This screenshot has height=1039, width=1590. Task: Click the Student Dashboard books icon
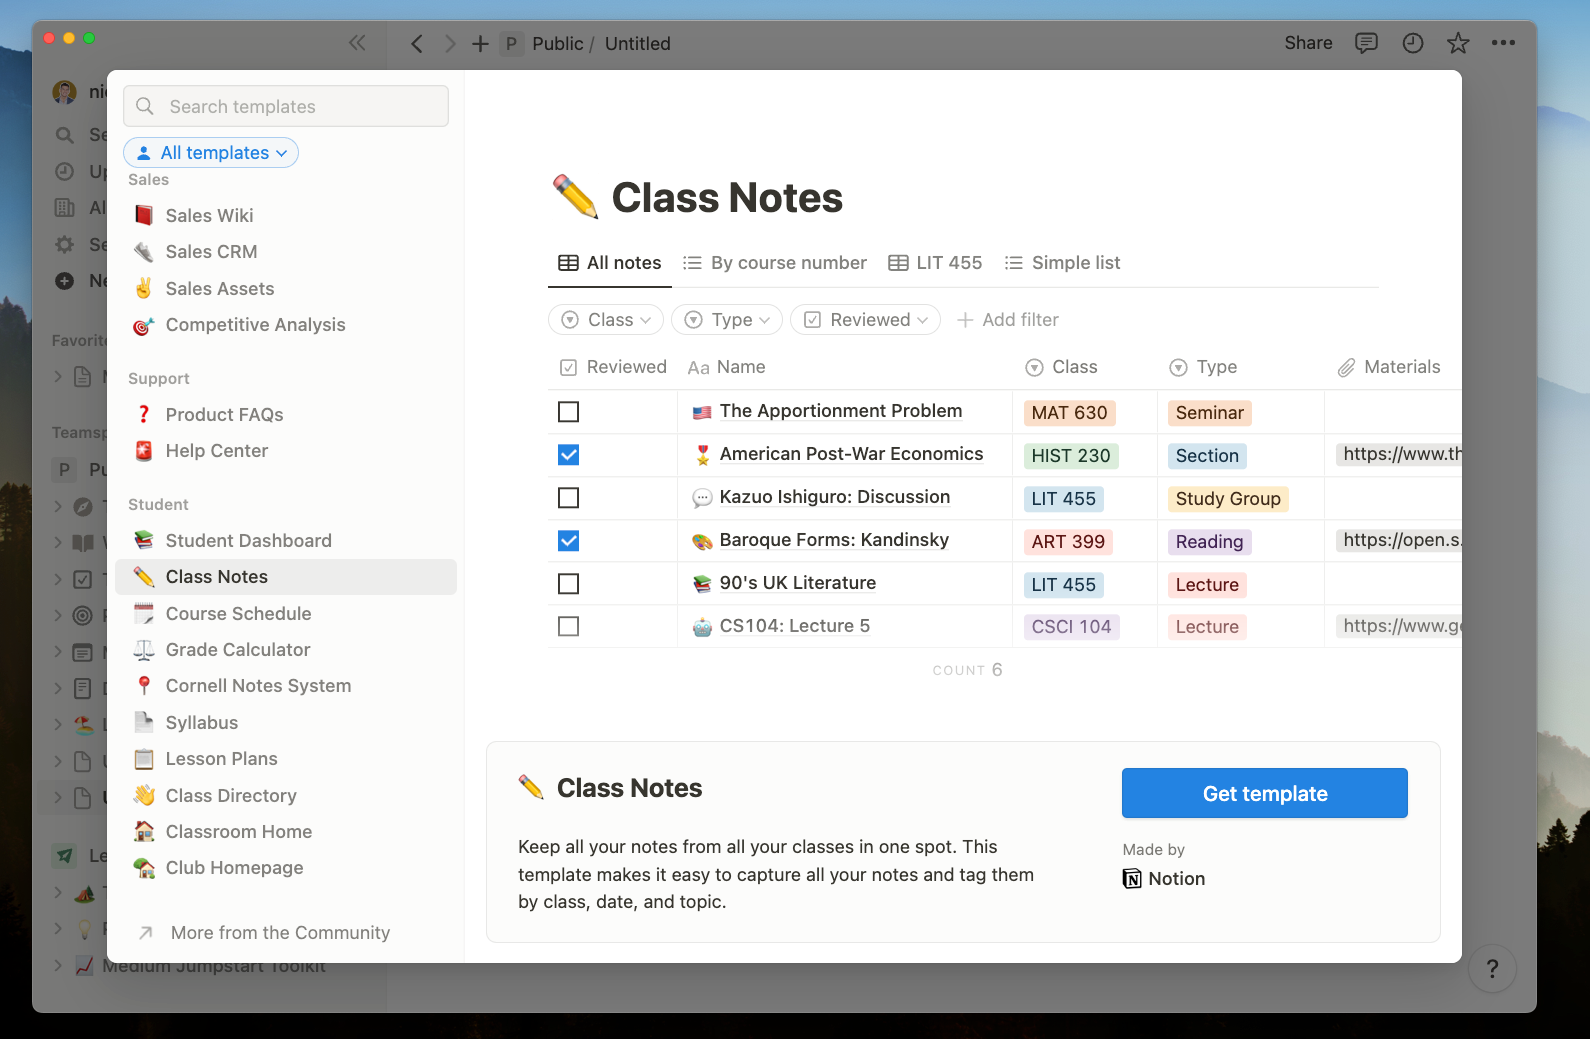tap(144, 540)
